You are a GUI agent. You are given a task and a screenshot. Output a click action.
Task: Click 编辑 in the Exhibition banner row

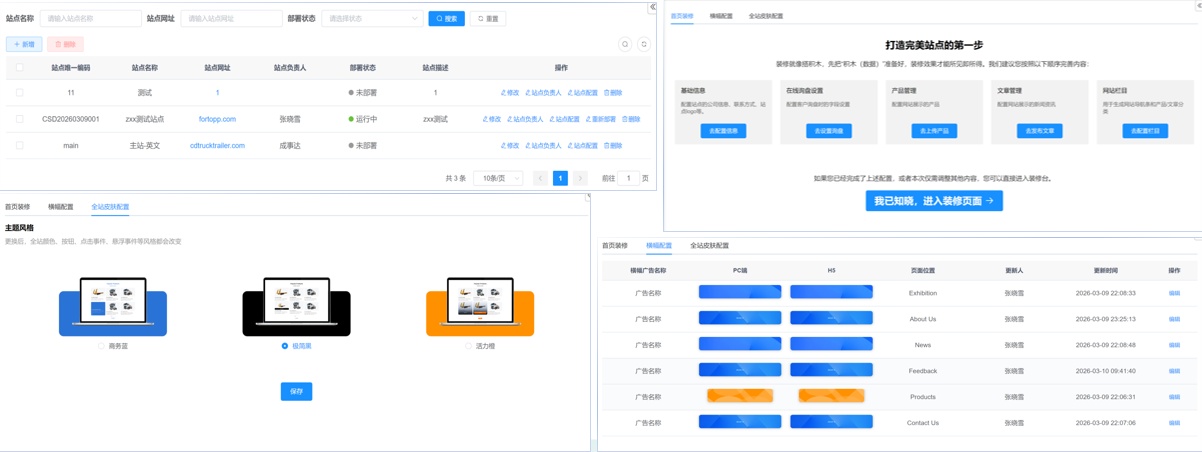coord(1174,293)
